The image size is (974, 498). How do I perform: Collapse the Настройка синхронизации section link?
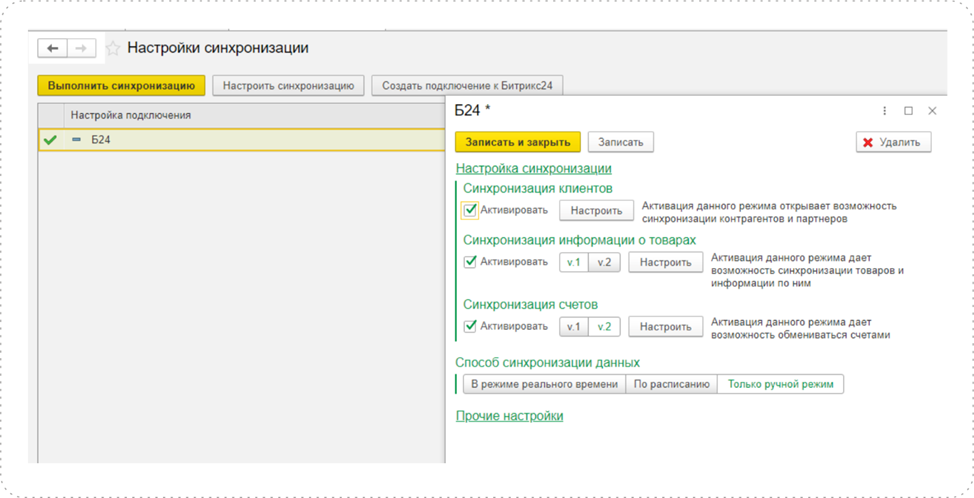(x=534, y=168)
